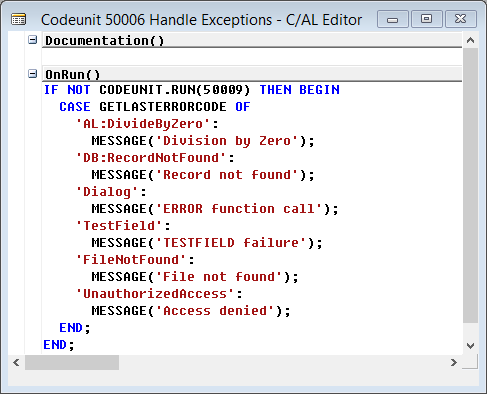The image size is (487, 394).
Task: Click the OnRun() trigger header
Action: (252, 74)
